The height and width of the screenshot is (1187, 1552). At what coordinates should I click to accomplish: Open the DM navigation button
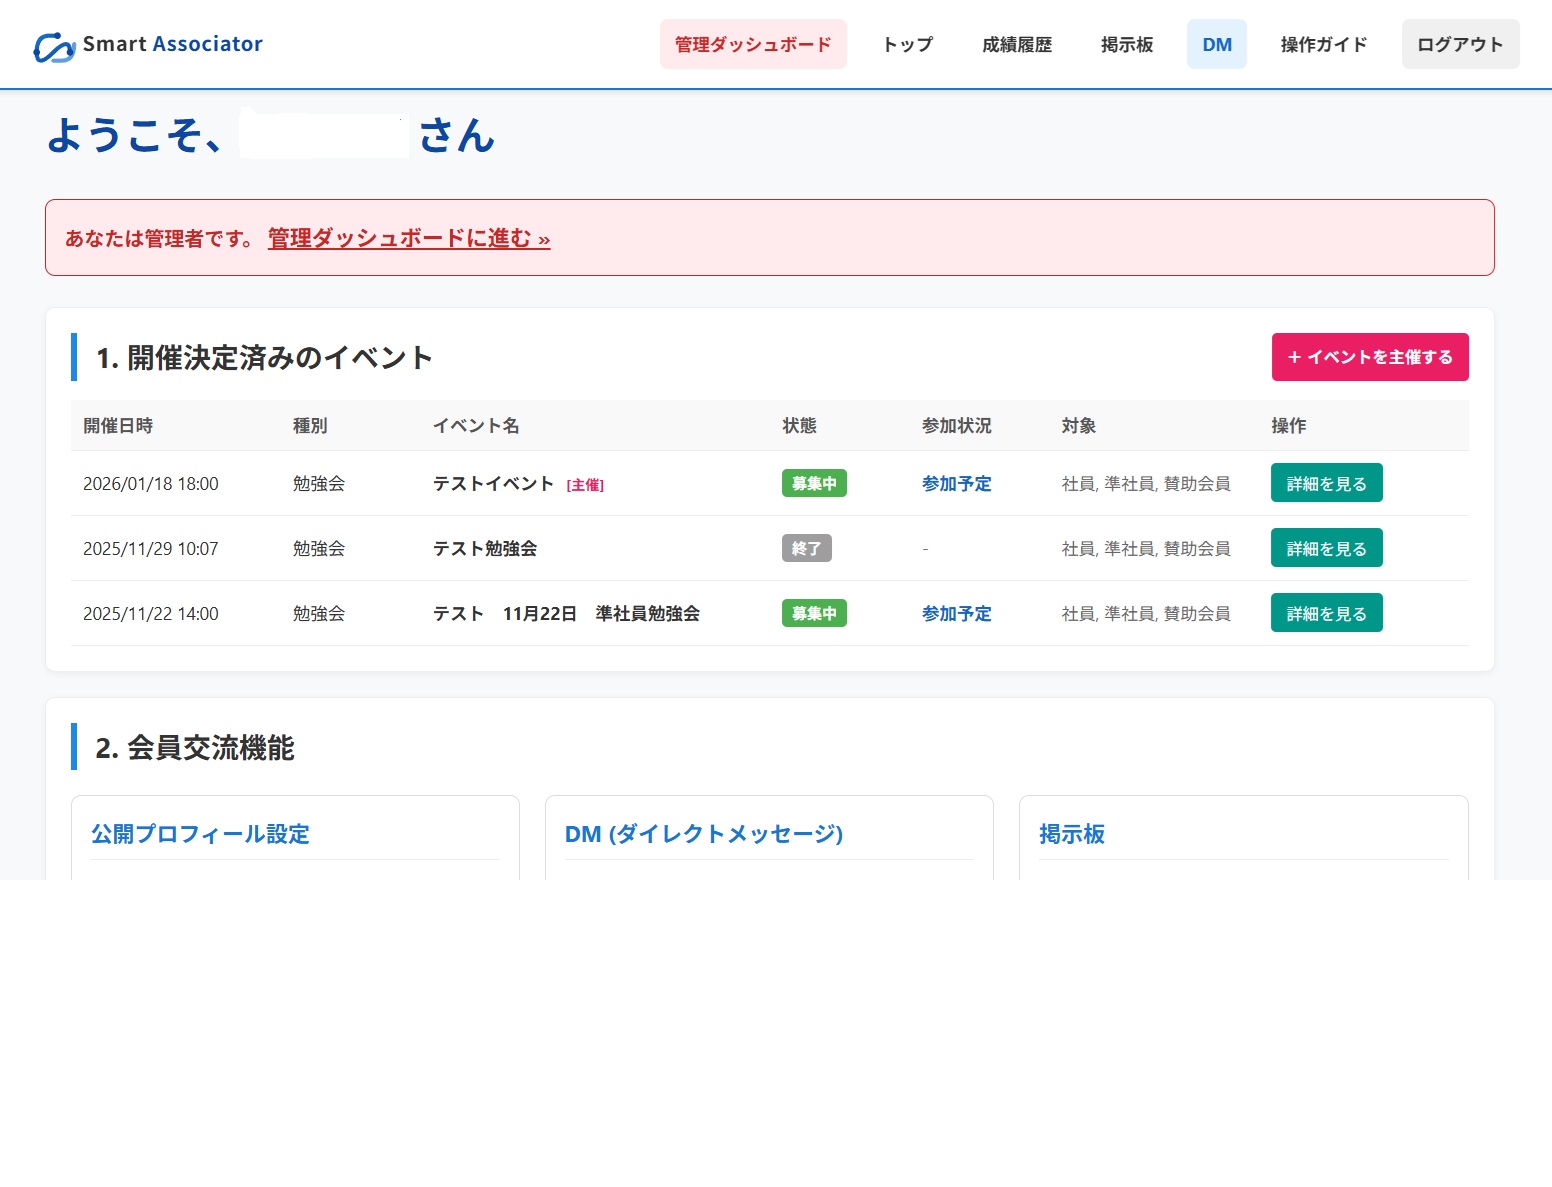click(x=1216, y=44)
